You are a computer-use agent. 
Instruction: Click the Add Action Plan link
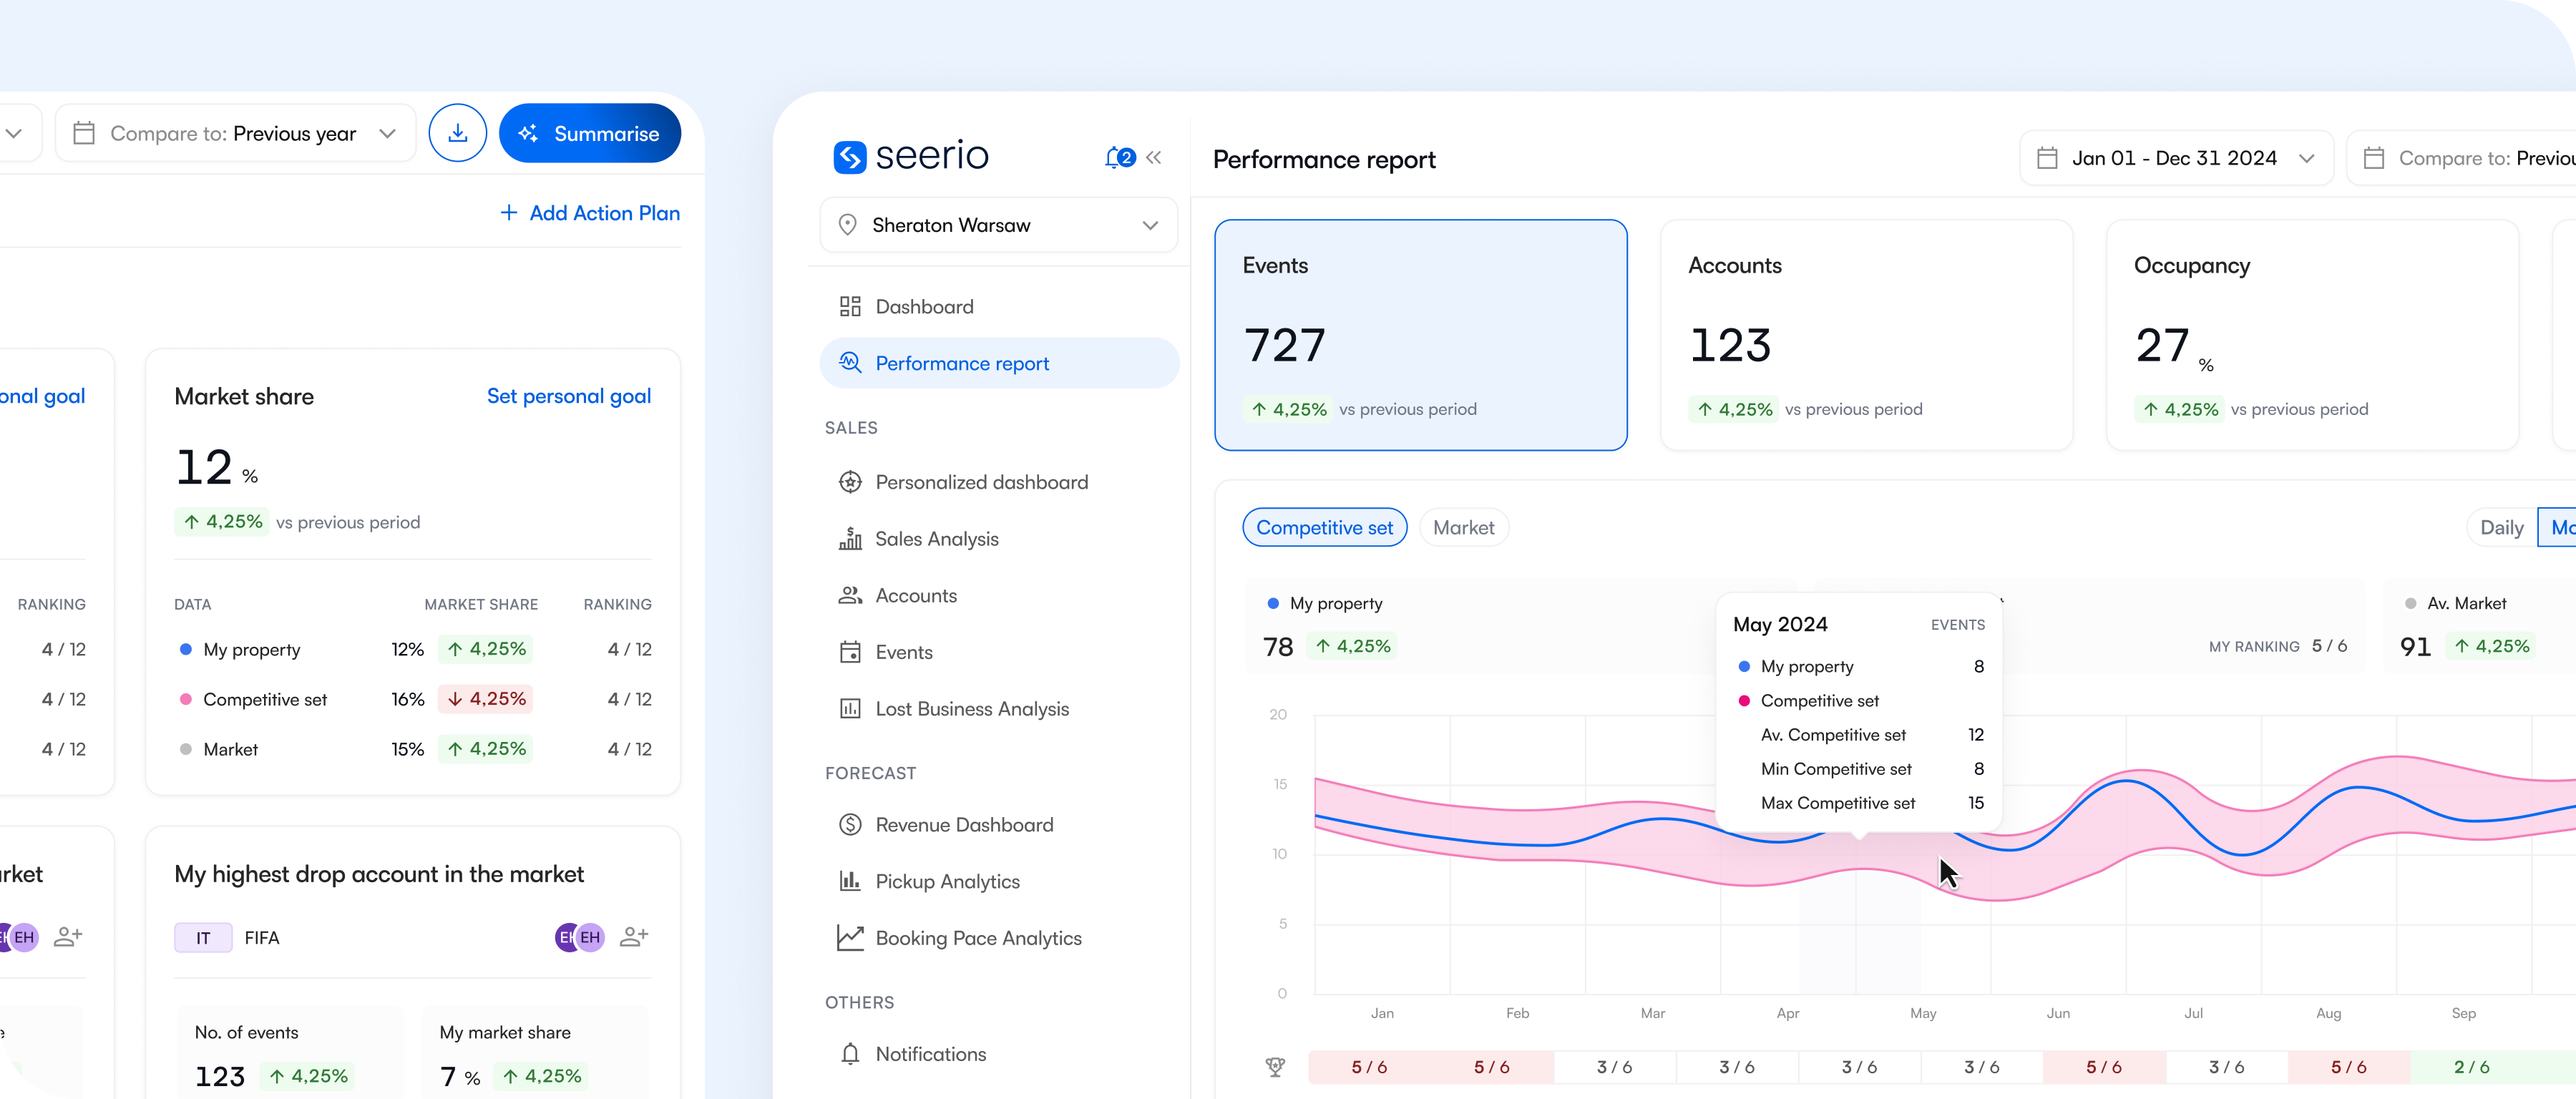click(590, 213)
